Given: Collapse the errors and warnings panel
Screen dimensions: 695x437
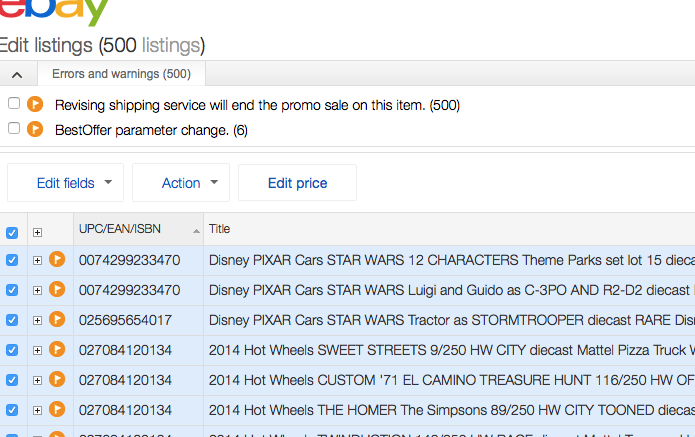Looking at the screenshot, I should (x=18, y=74).
